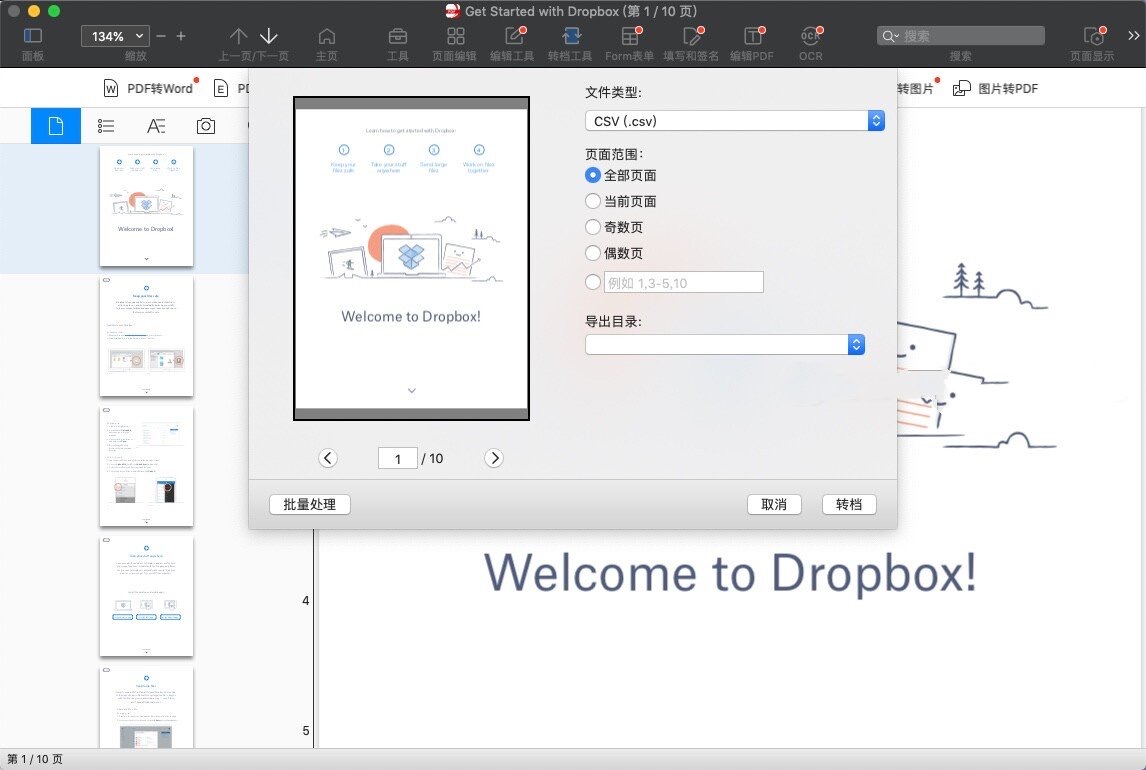Open the 文件类型 CSV format dropdown
Screen dimensions: 1146x770
735,120
